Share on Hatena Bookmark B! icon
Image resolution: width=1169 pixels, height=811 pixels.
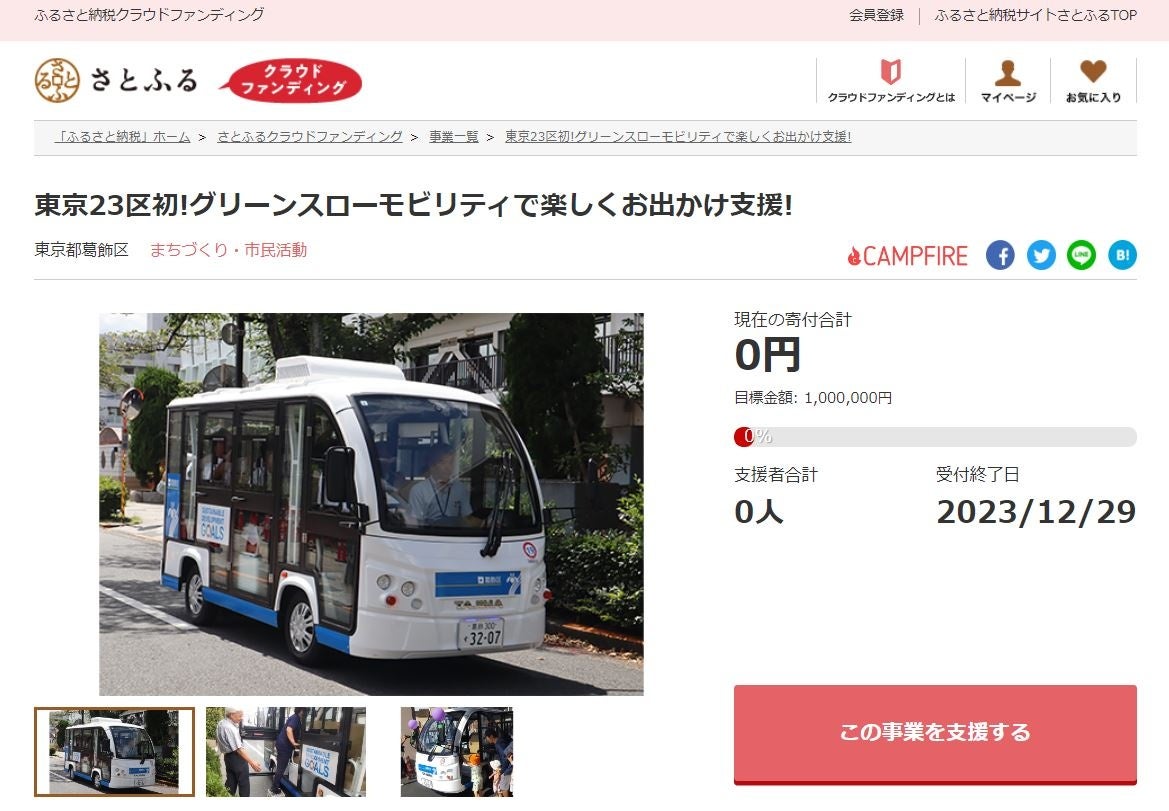click(1122, 256)
